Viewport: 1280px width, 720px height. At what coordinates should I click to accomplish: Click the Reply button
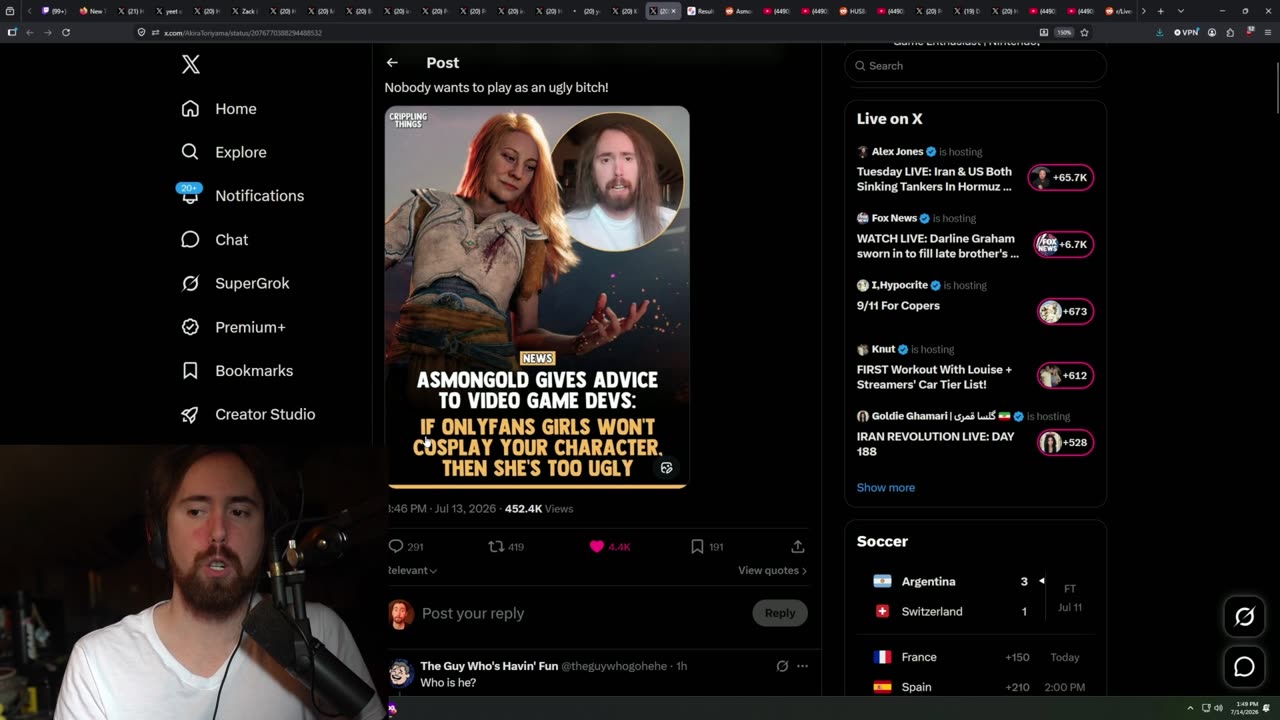point(780,613)
